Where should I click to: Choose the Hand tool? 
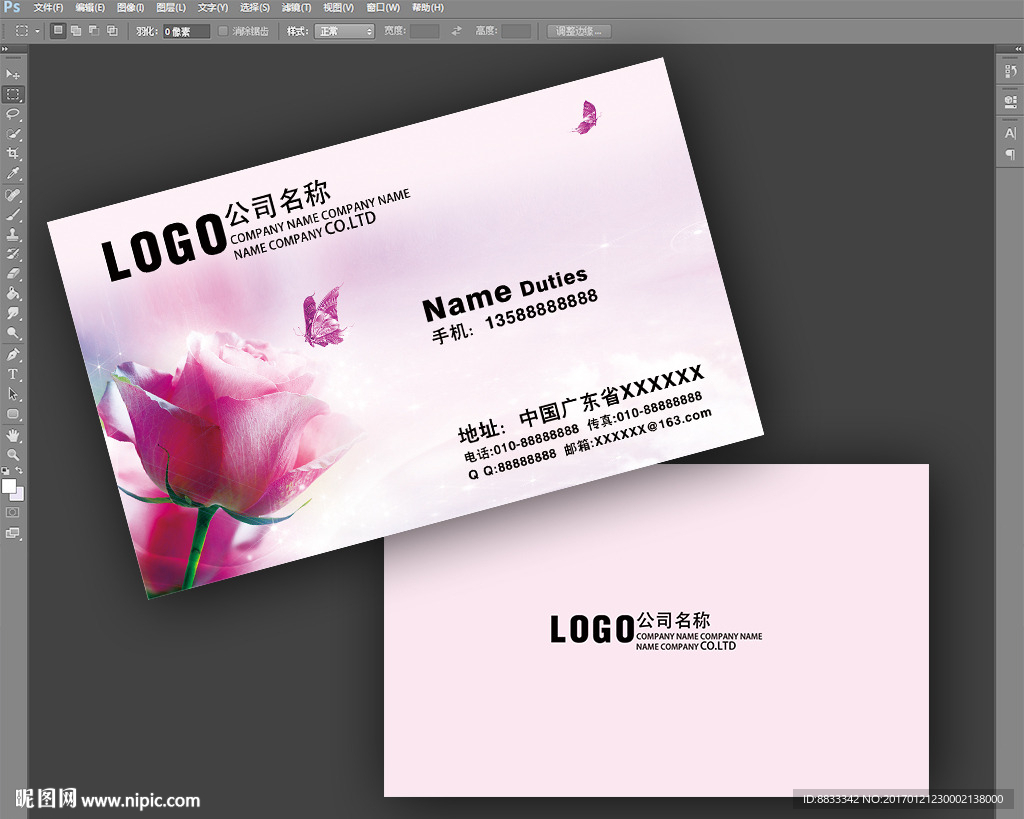point(13,435)
